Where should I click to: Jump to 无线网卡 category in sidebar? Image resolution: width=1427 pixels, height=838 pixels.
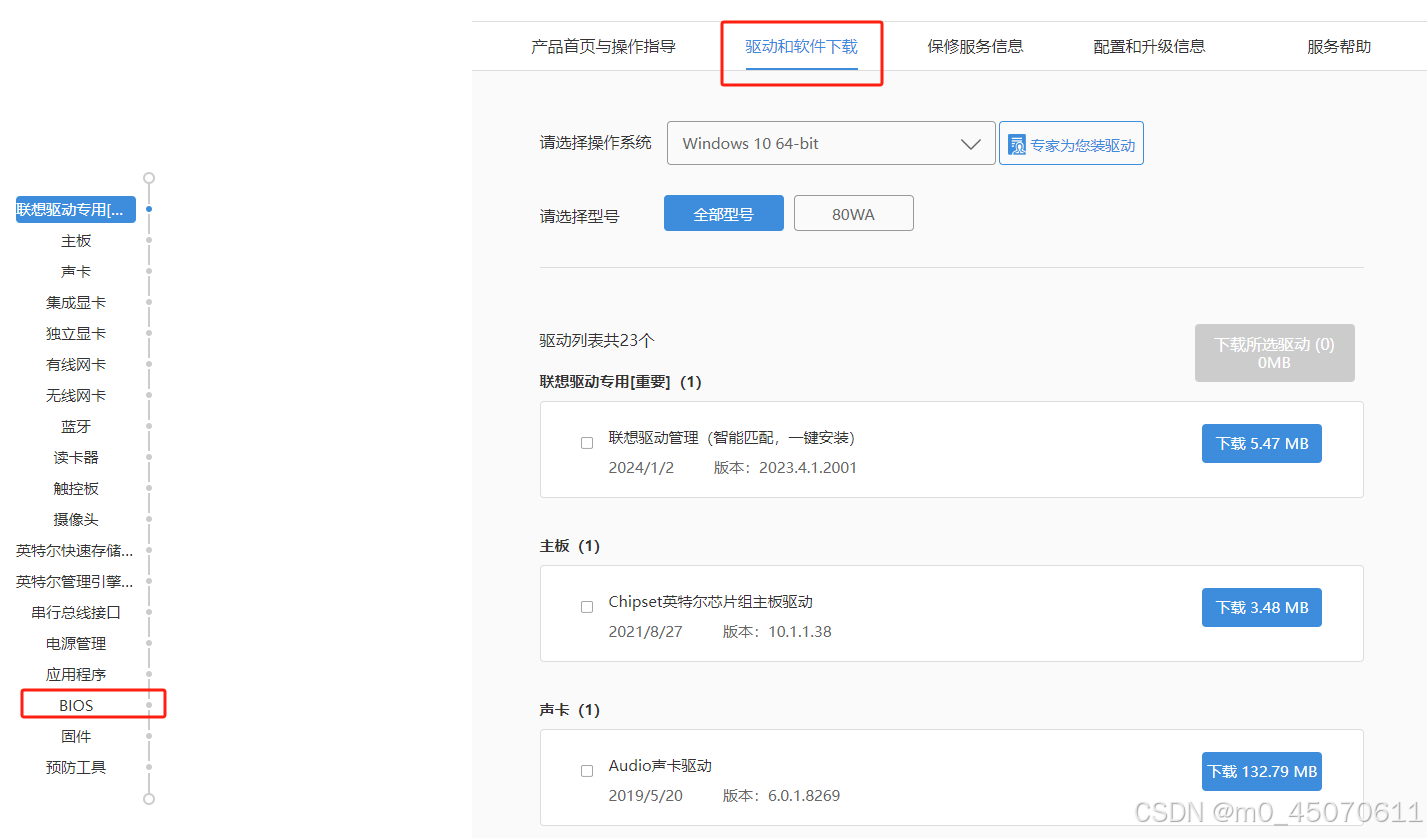tap(76, 396)
